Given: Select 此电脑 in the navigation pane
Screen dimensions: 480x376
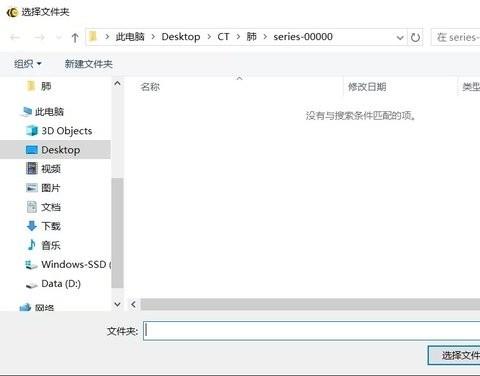Looking at the screenshot, I should [42, 111].
